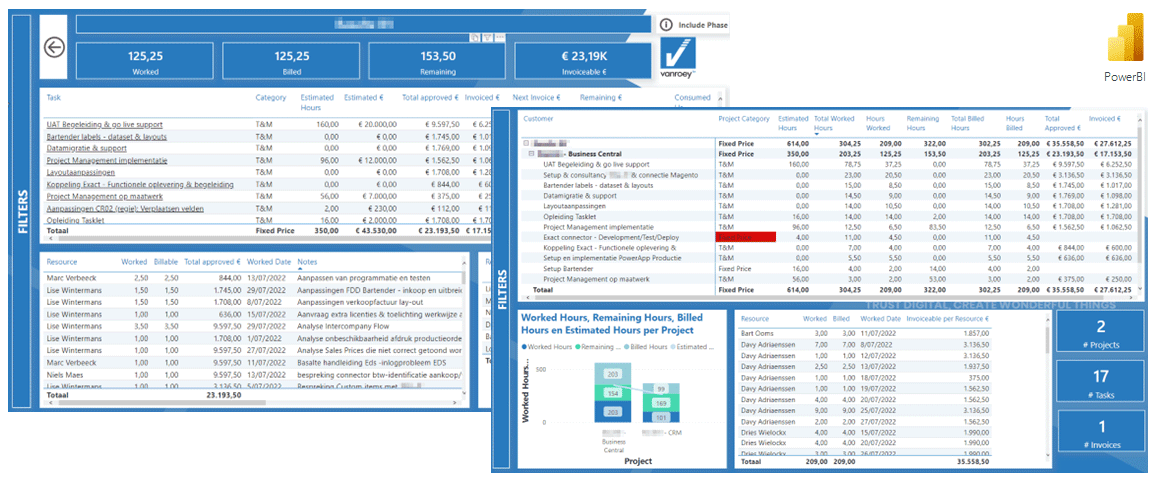Click the Remaining legend marker in the chart
Image resolution: width=1156 pixels, height=481 pixels.
point(579,346)
